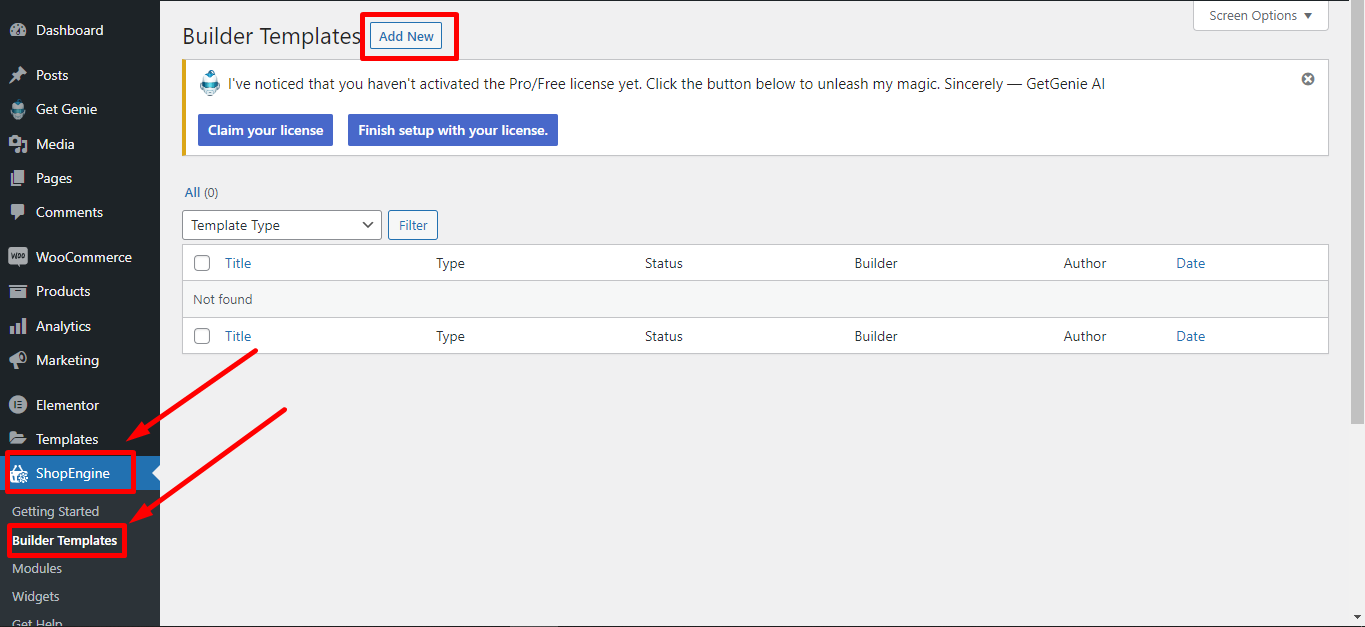This screenshot has width=1365, height=627.
Task: Open the Dashboard menu label
Action: click(x=69, y=31)
